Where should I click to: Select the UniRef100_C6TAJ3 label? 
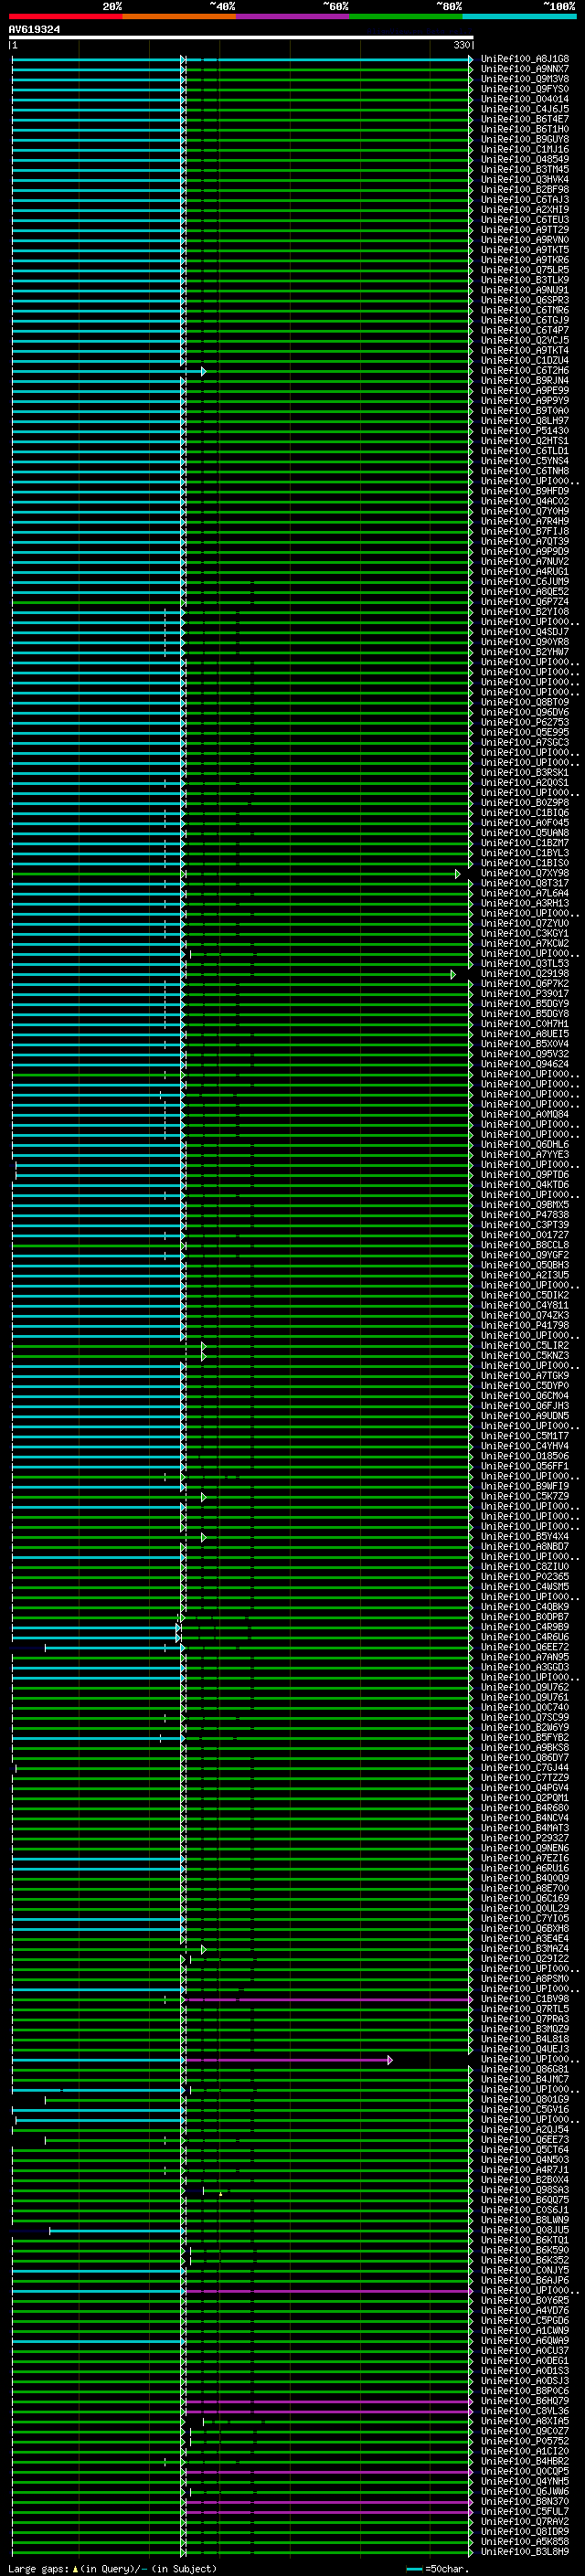coord(525,199)
